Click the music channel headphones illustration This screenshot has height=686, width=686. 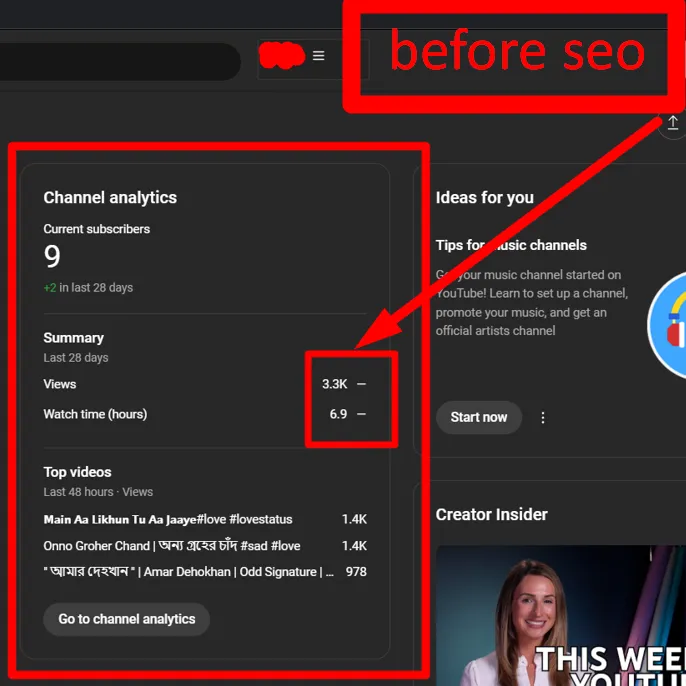[667, 325]
